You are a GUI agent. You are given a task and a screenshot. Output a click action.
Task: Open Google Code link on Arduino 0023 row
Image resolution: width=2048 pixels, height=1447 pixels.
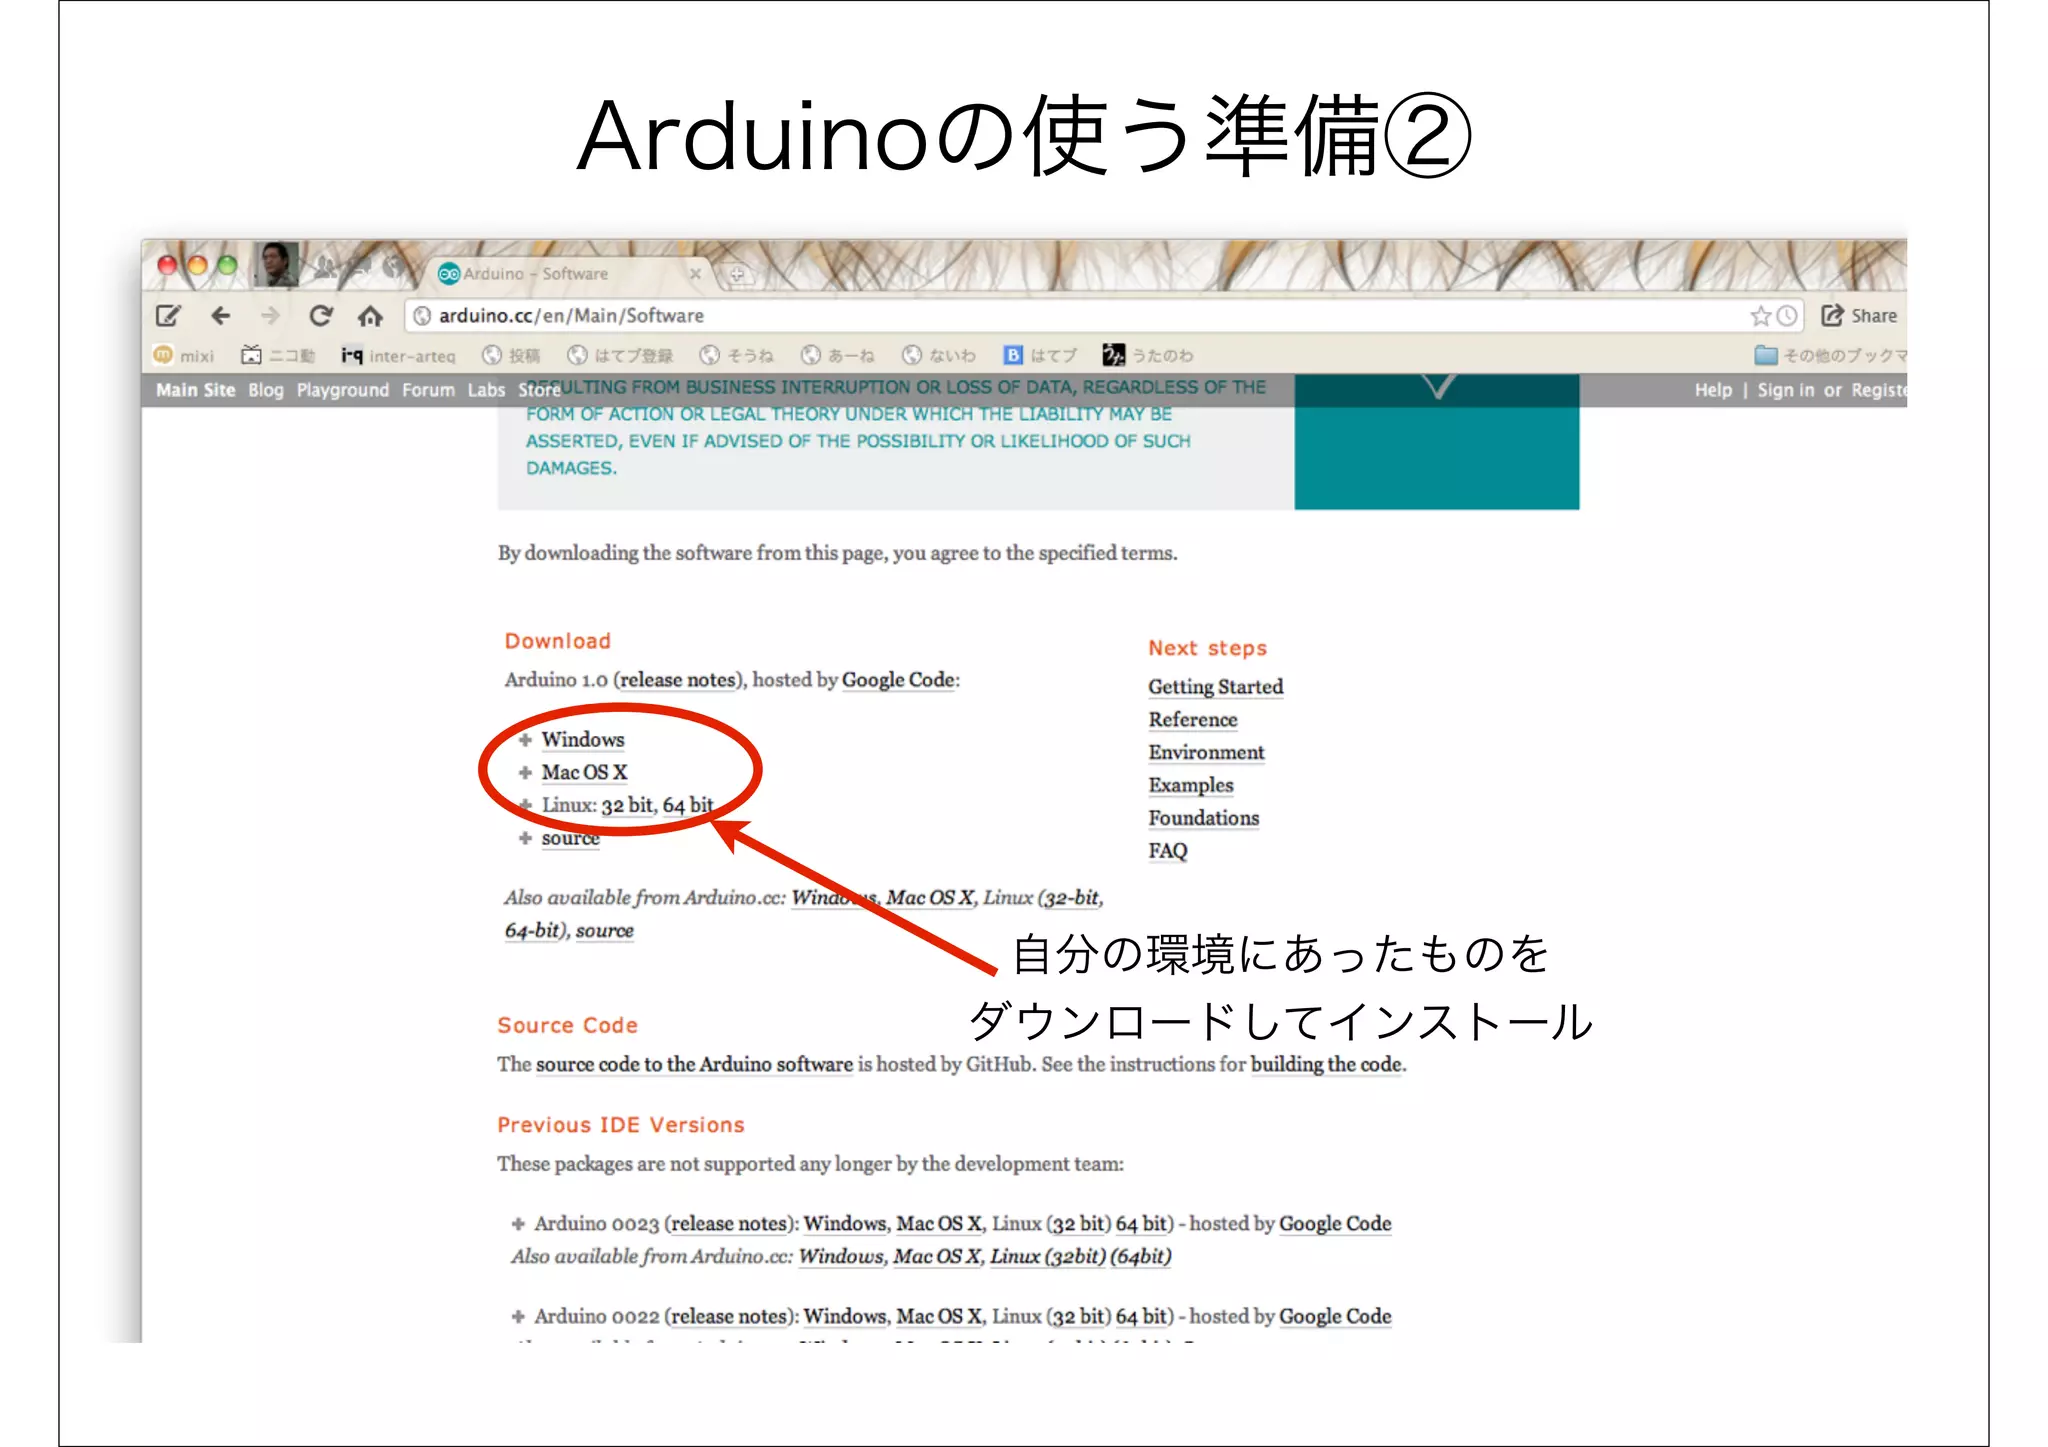tap(1335, 1224)
